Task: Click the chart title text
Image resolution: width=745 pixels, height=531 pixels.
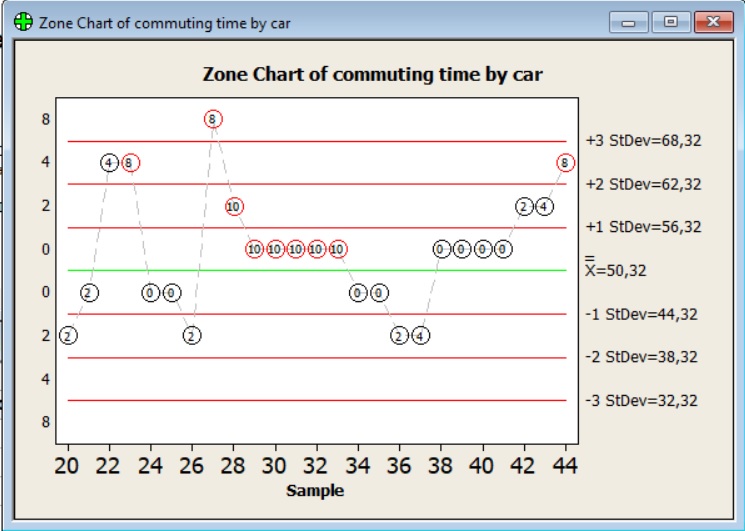Action: click(x=372, y=74)
